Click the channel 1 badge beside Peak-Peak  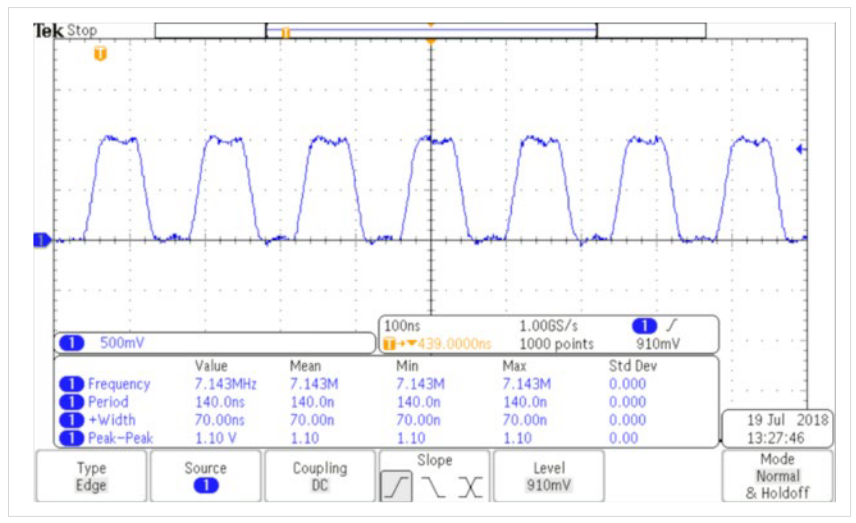72,438
